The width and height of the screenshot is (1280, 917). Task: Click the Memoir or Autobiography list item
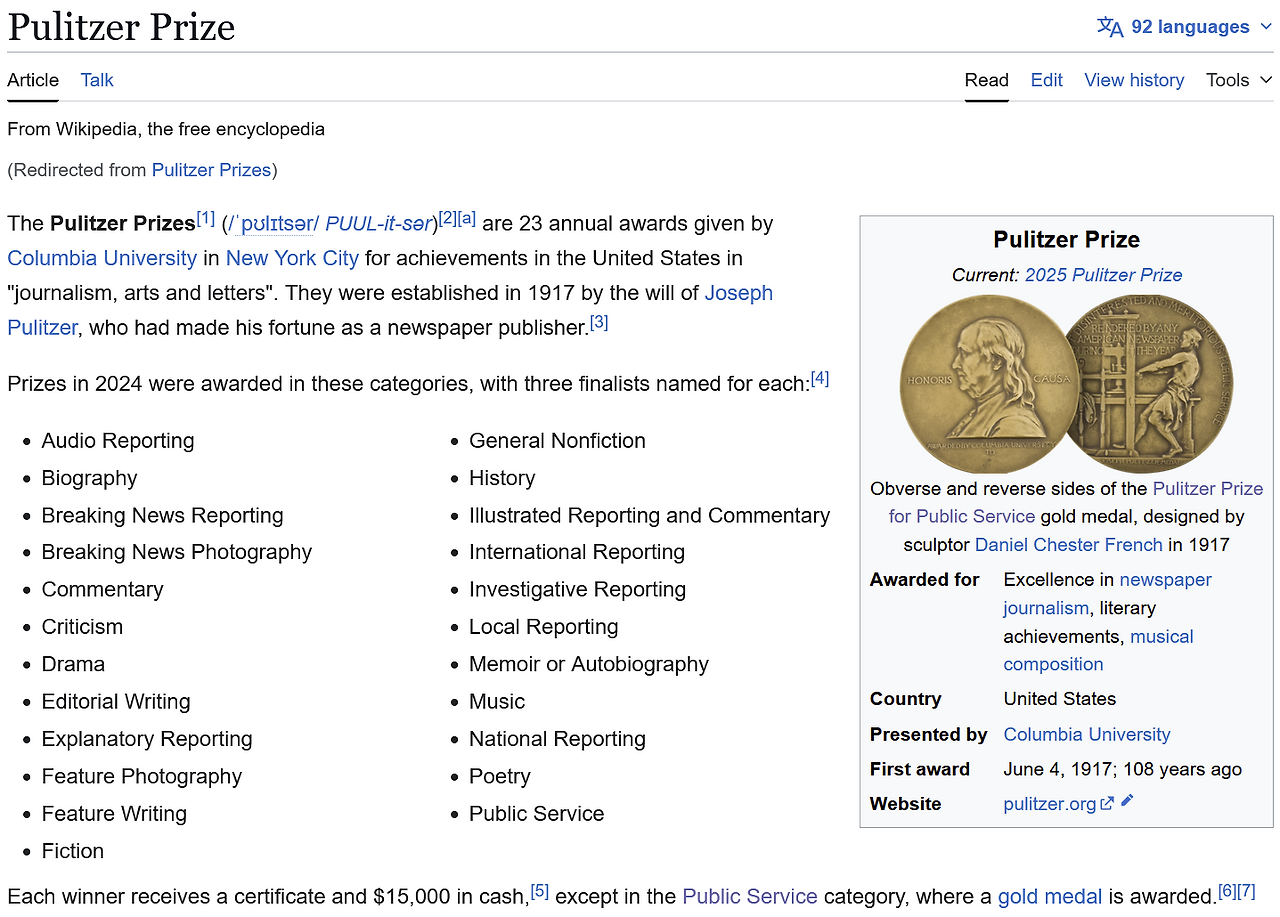pos(589,664)
